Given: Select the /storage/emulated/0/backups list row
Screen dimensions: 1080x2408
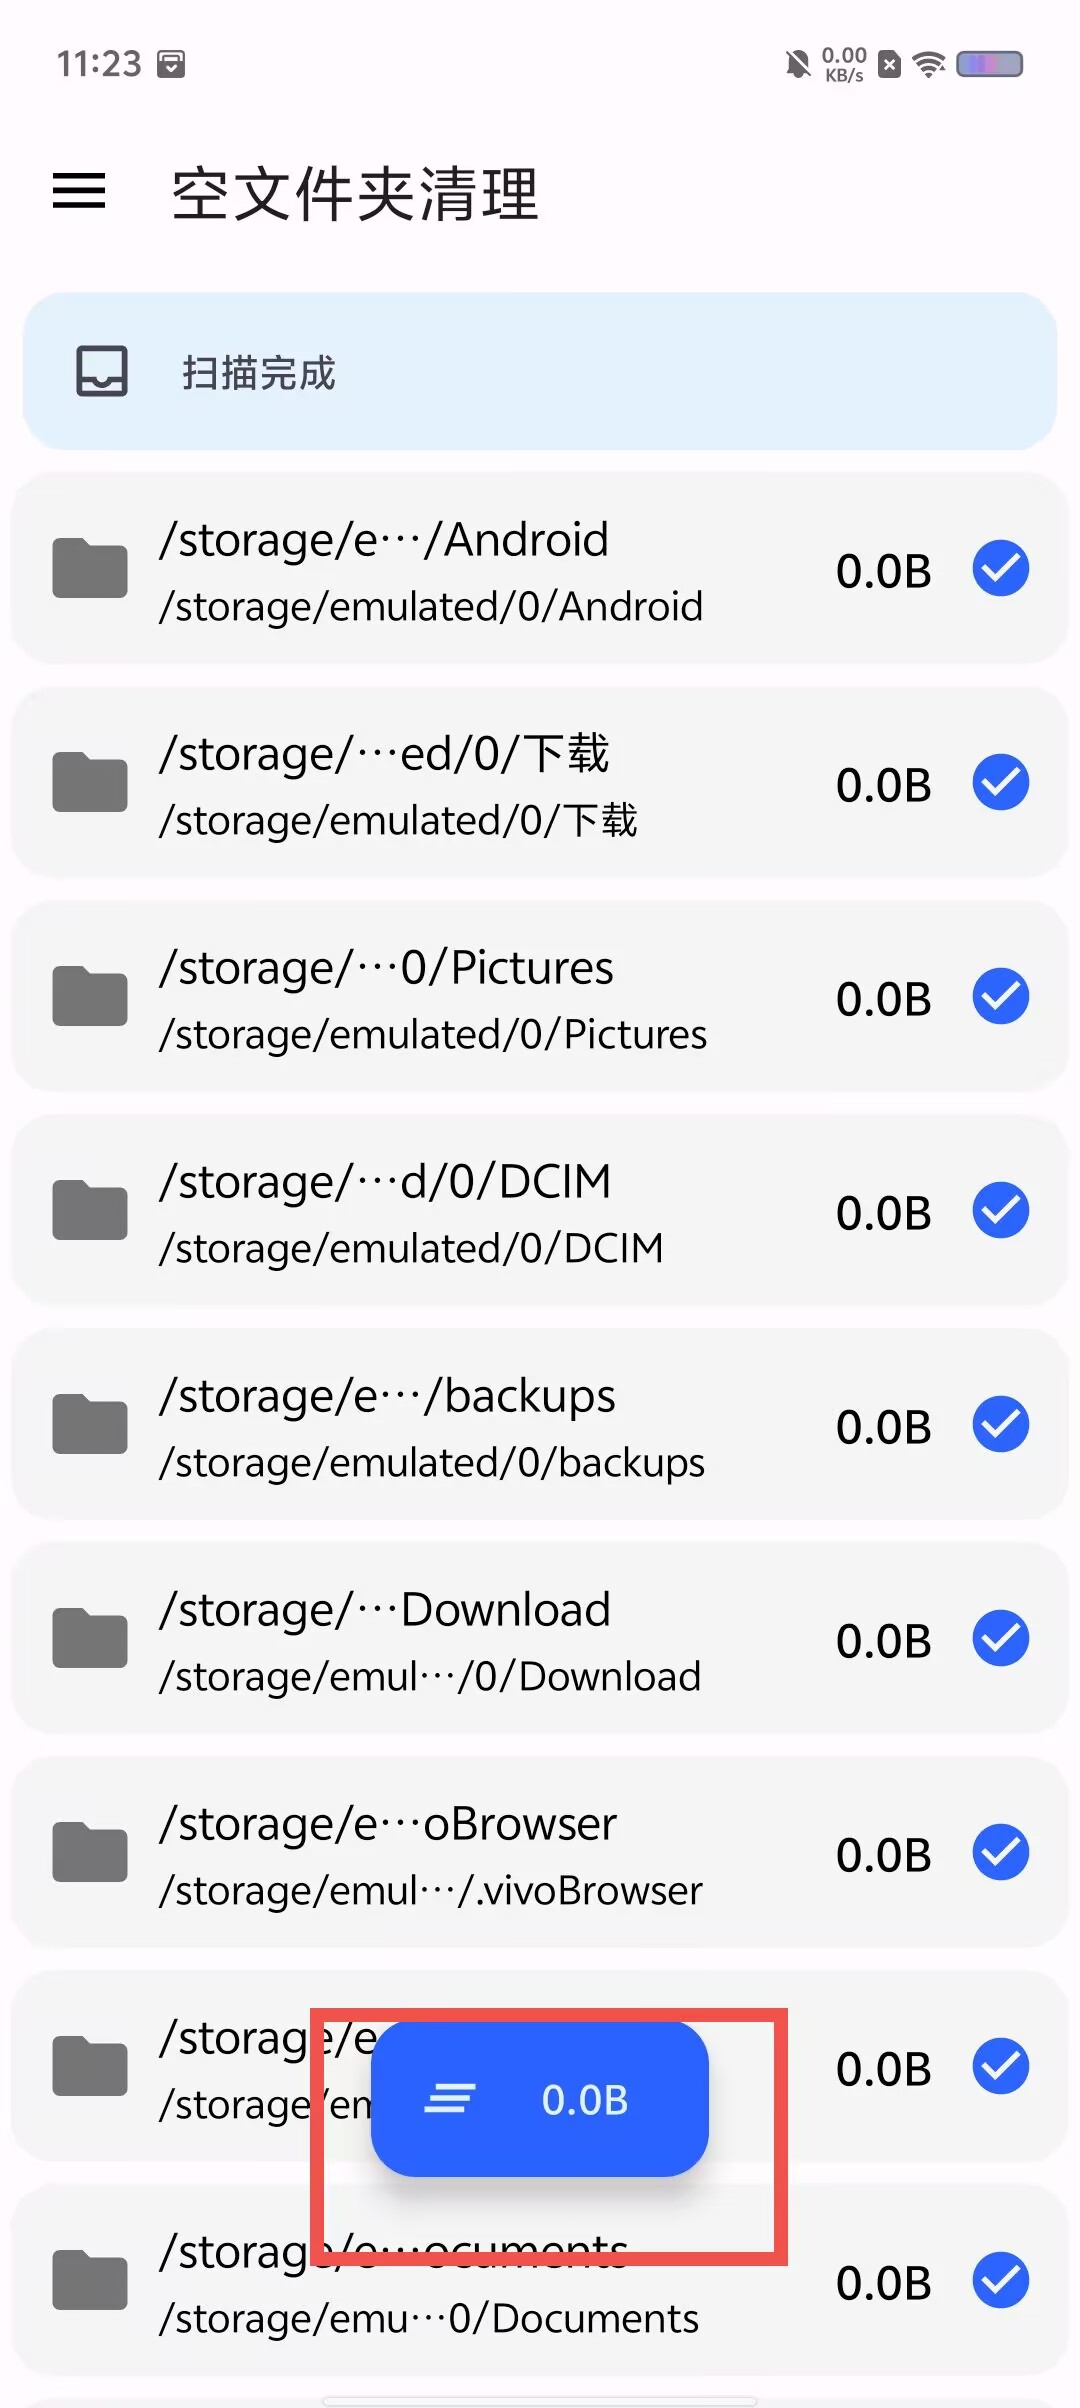Looking at the screenshot, I should pos(540,1424).
